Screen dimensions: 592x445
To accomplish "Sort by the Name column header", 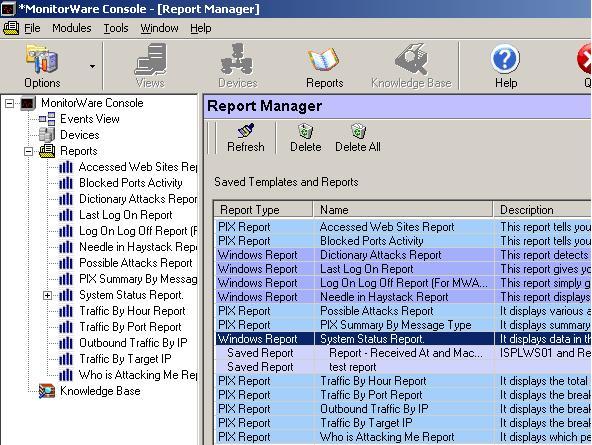I will pos(403,210).
